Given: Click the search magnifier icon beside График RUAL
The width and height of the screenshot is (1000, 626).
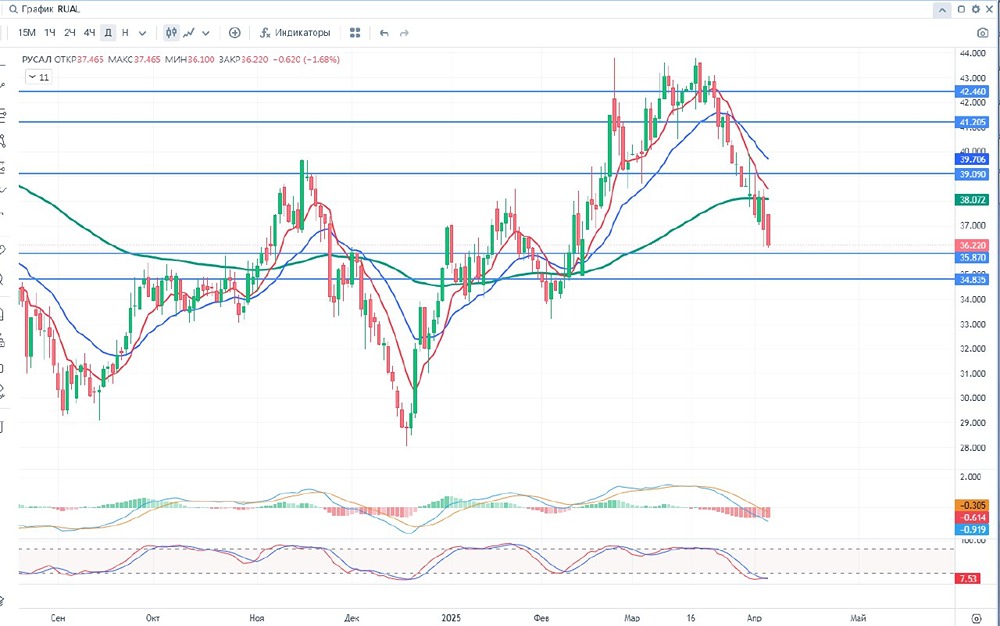Looking at the screenshot, I should click(x=12, y=10).
